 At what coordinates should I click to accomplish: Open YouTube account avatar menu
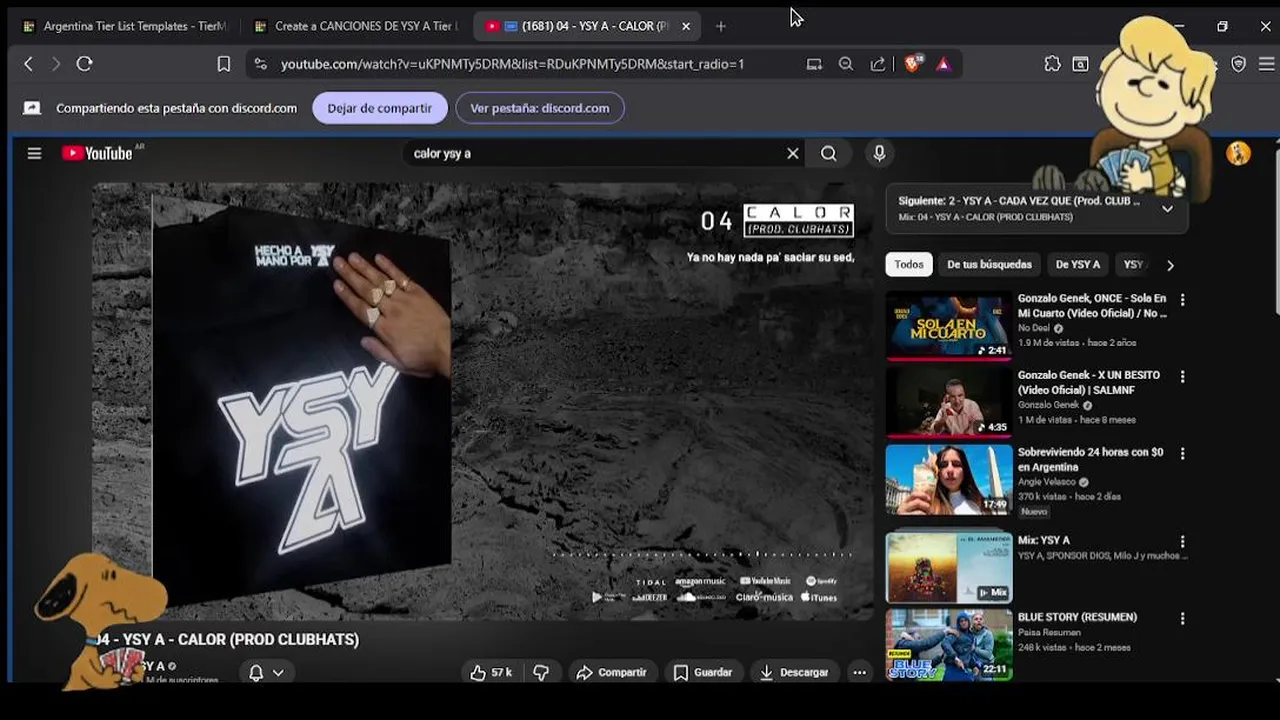coord(1238,153)
